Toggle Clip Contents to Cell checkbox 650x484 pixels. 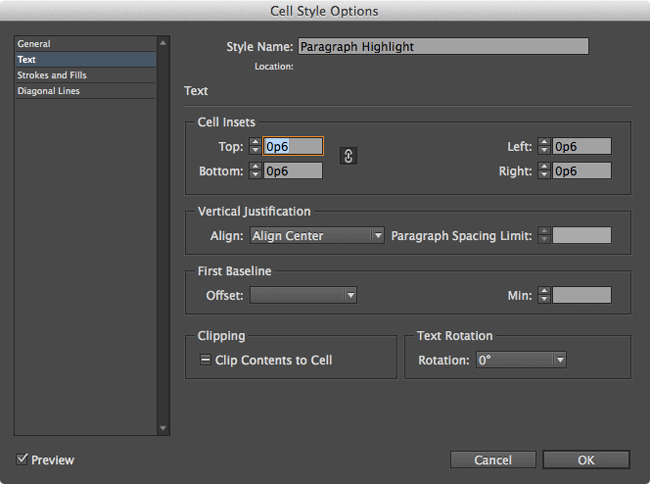(205, 360)
